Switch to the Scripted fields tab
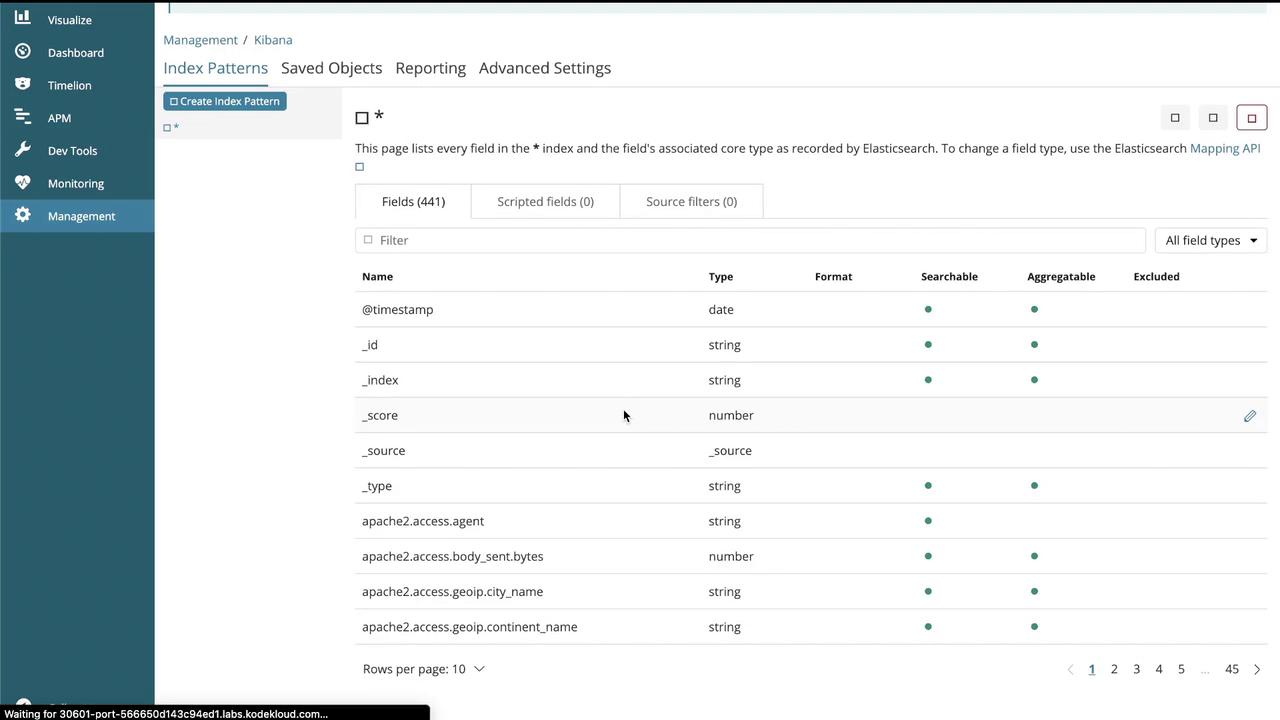 tap(545, 202)
